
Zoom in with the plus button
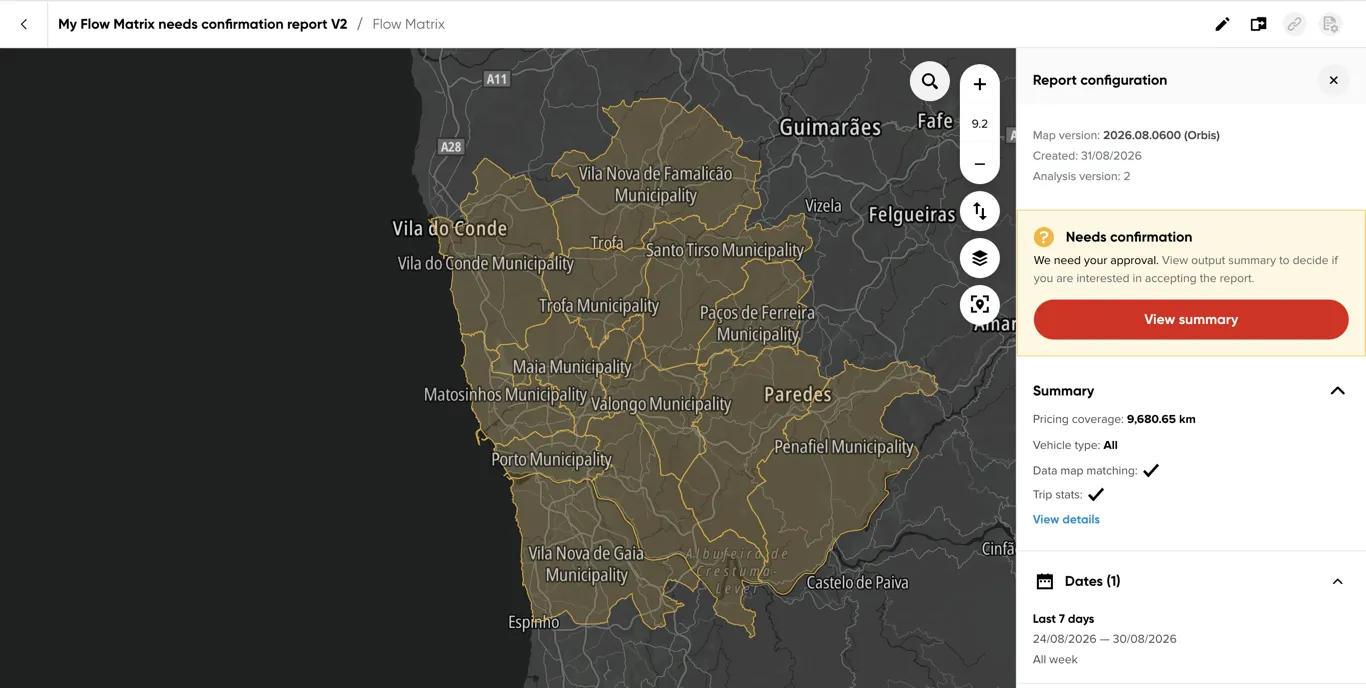tap(980, 85)
